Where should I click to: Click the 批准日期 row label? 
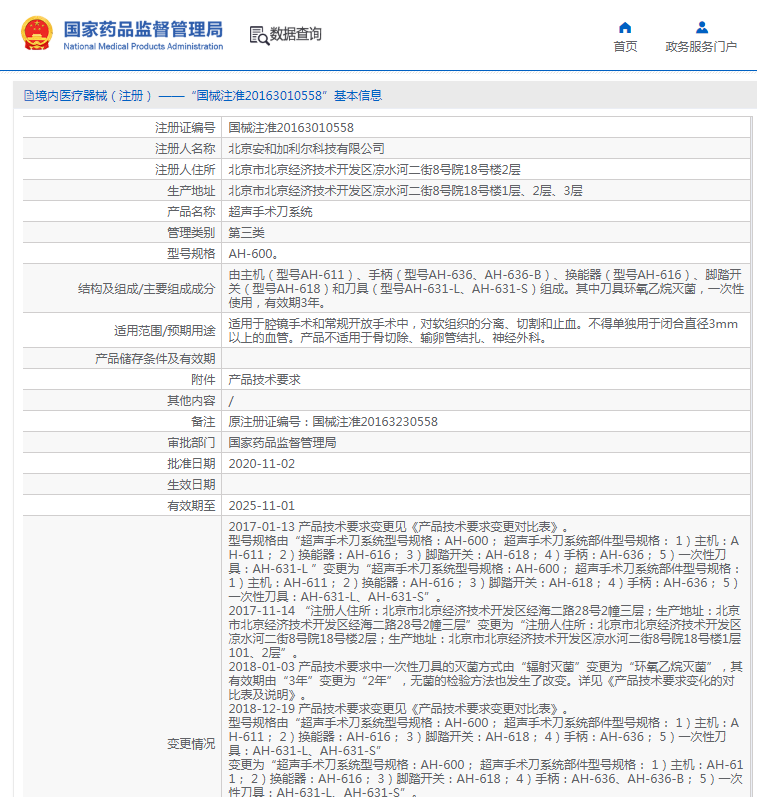[191, 464]
